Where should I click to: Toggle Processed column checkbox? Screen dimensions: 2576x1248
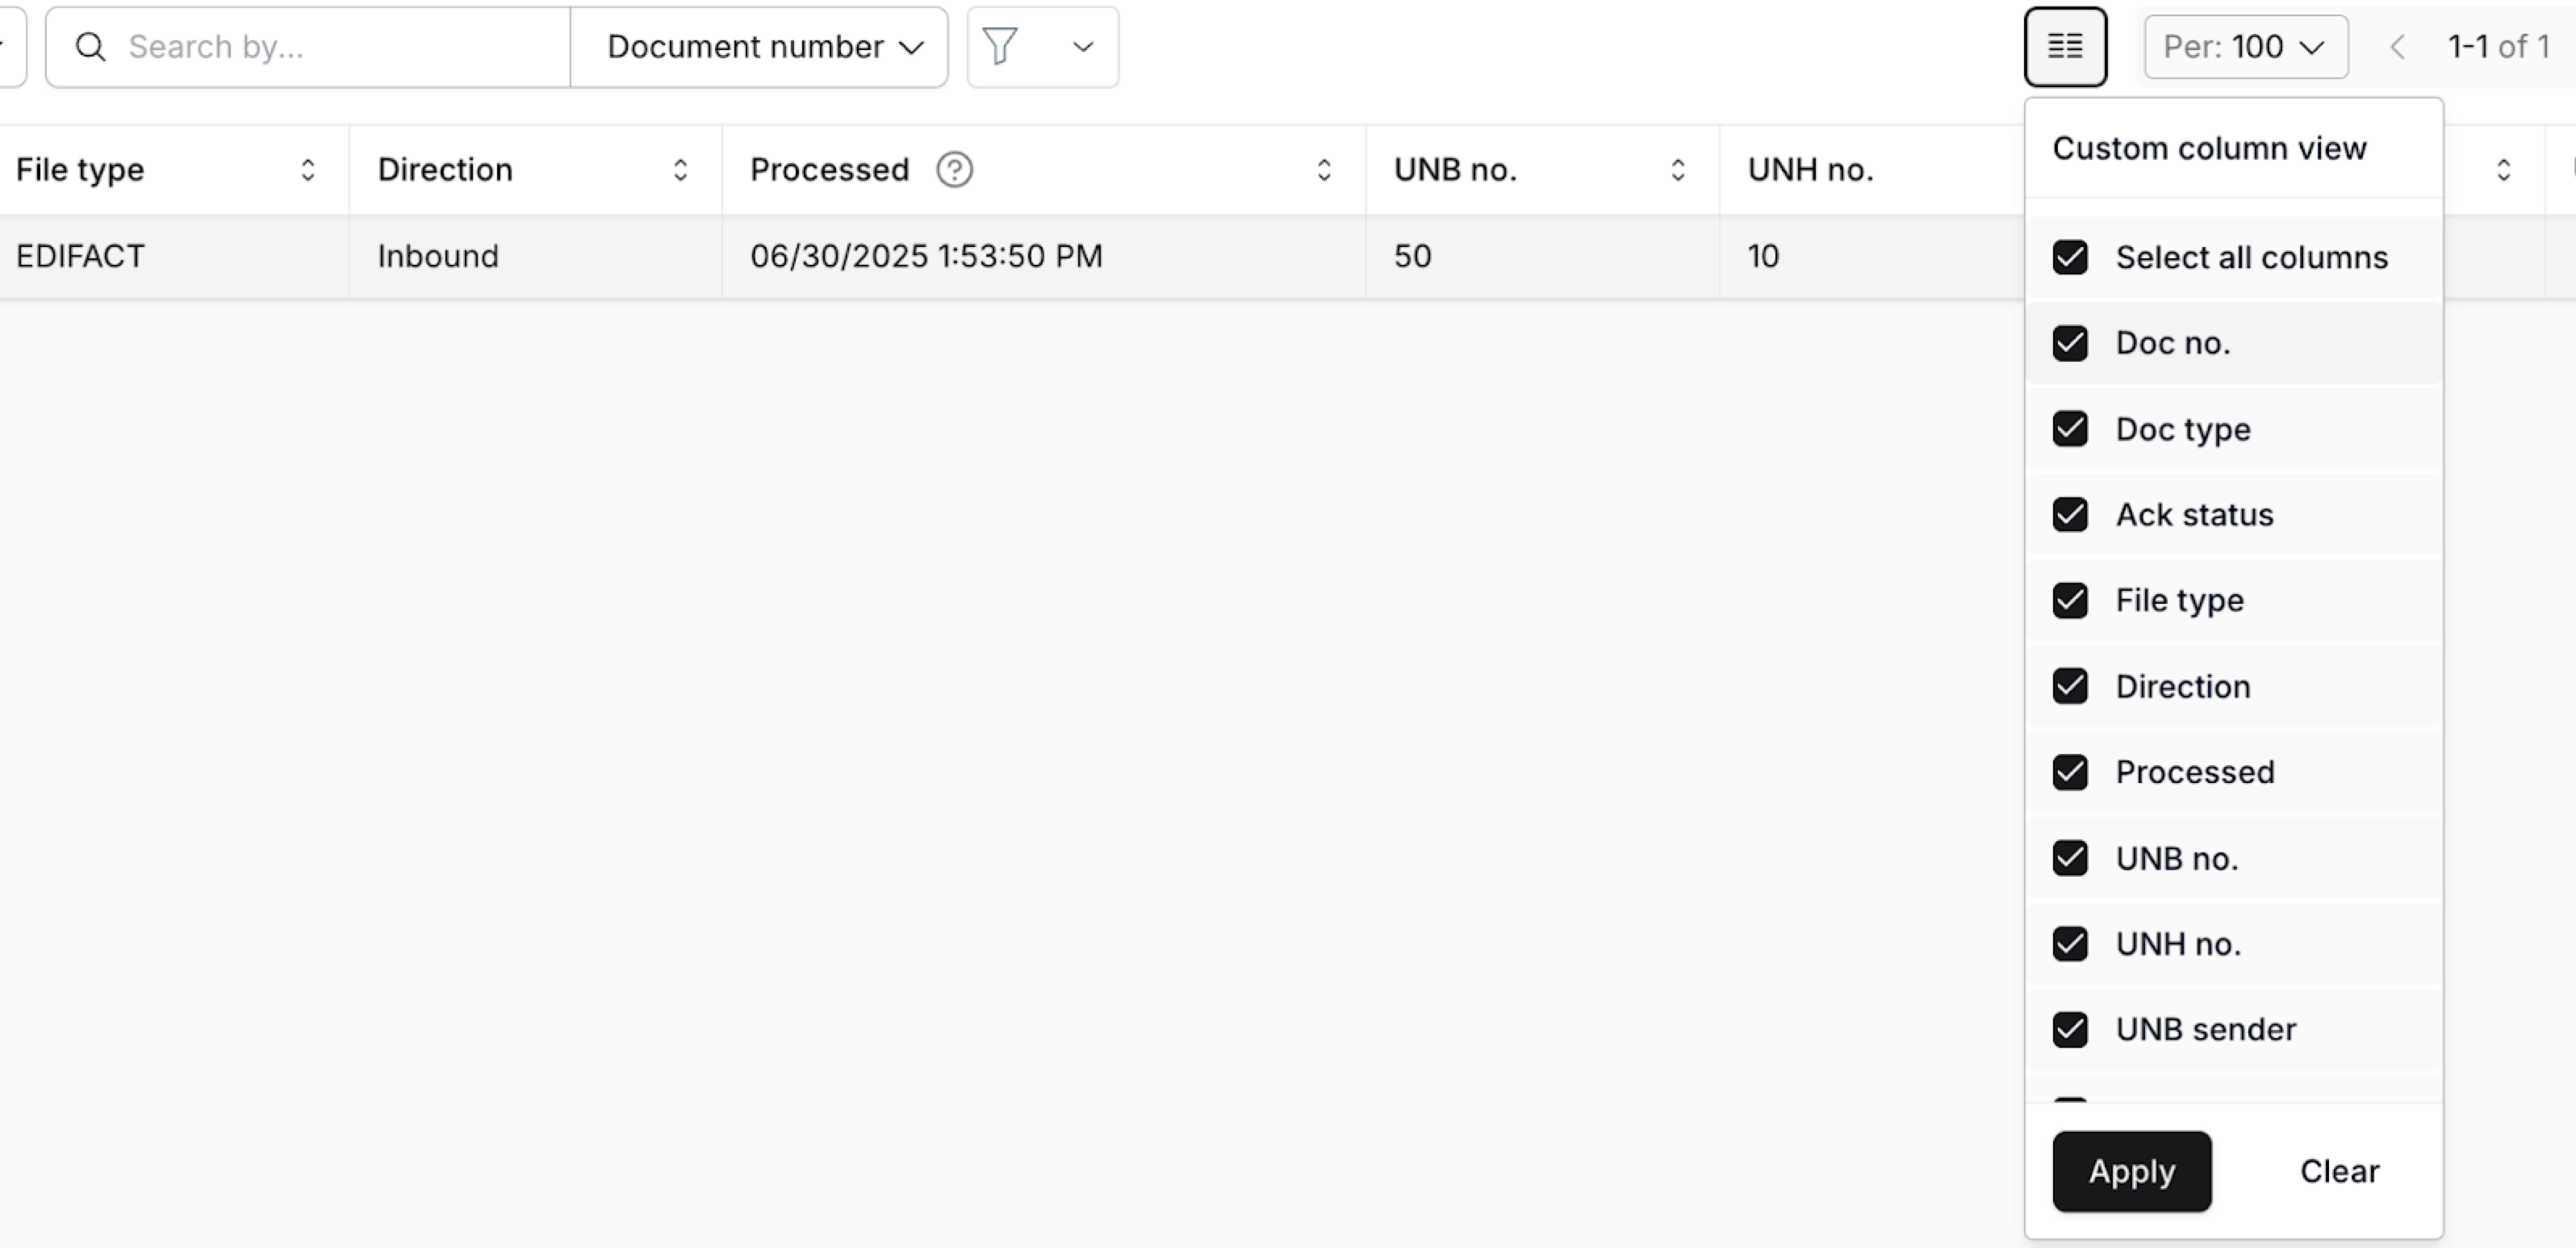[x=2070, y=772]
